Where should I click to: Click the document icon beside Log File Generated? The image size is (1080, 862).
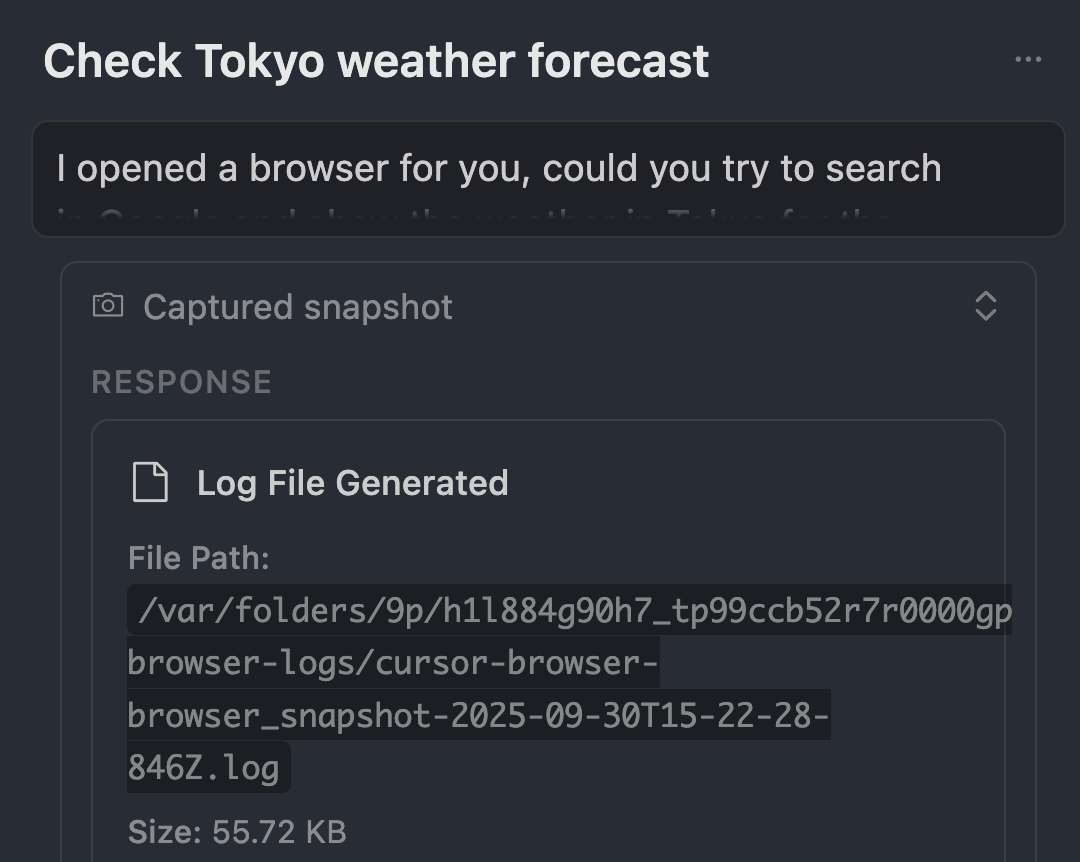pyautogui.click(x=151, y=483)
